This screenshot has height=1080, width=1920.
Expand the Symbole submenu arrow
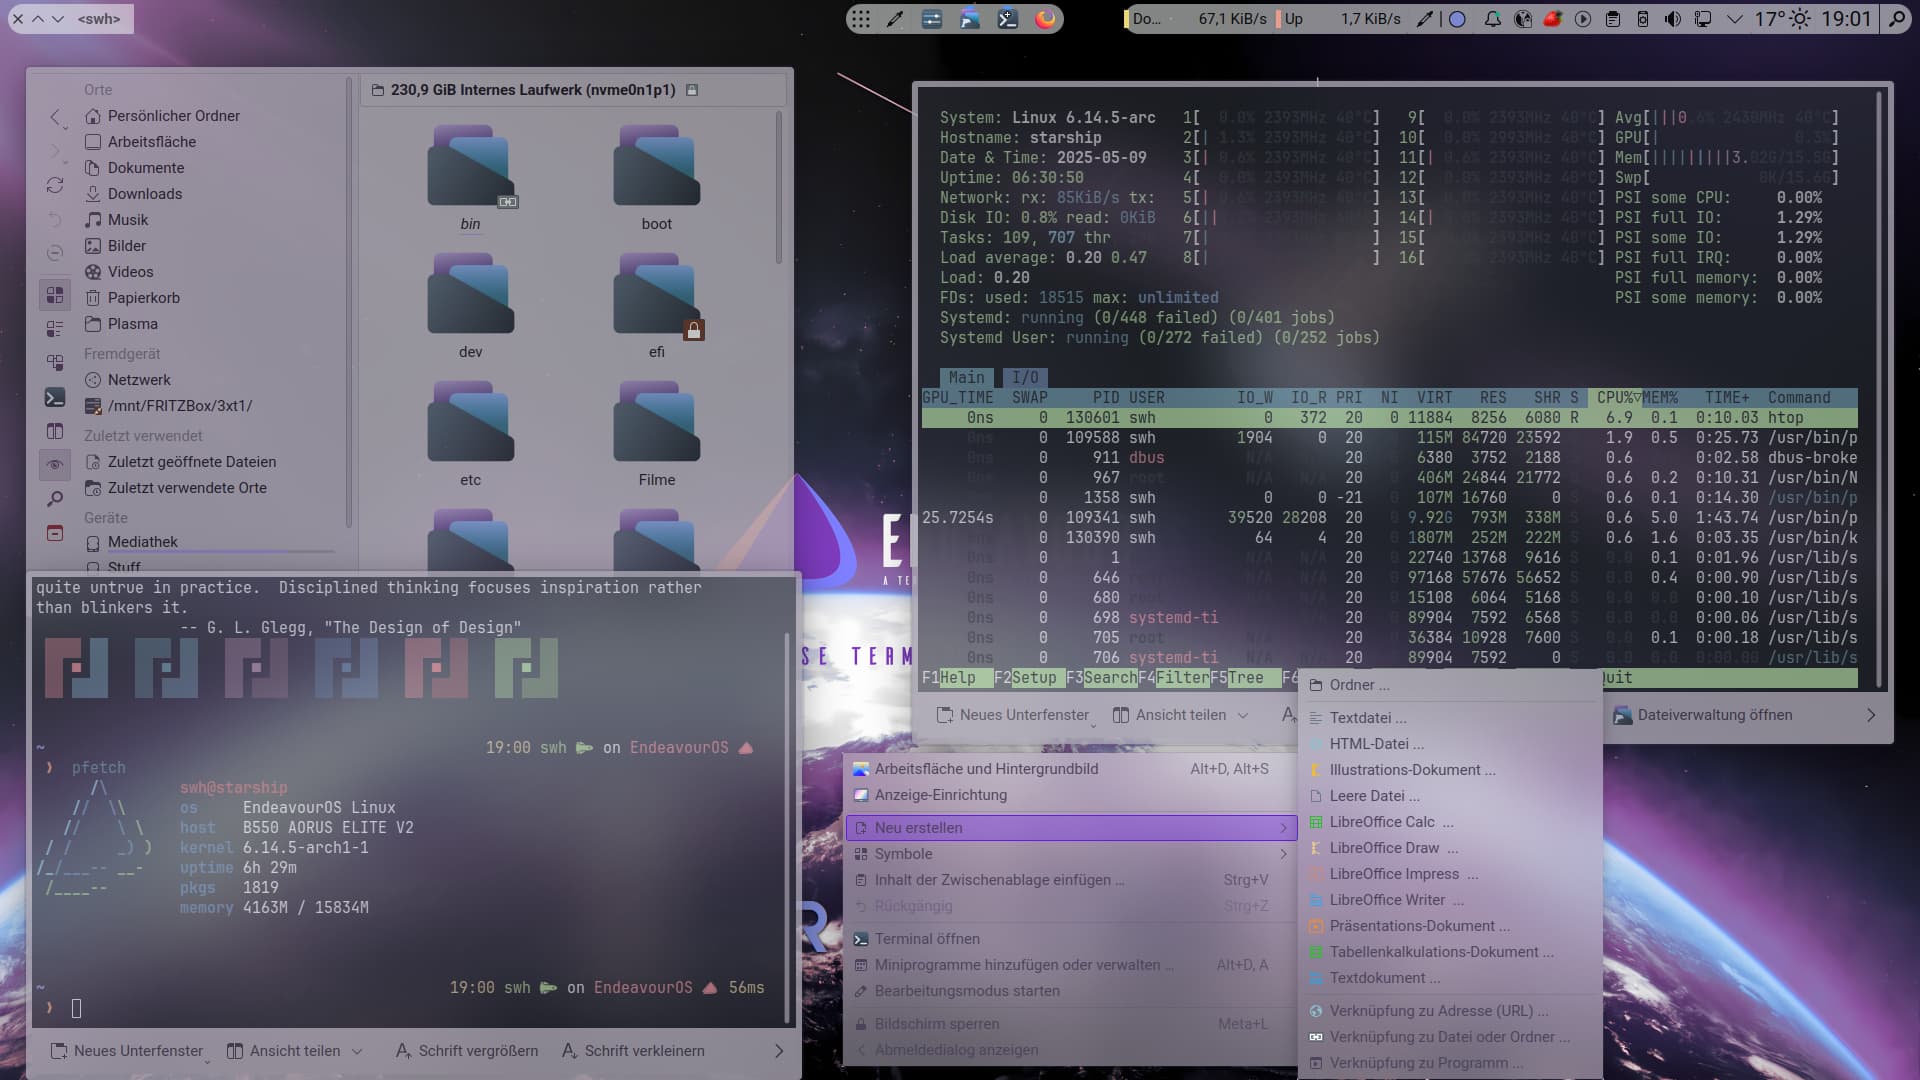click(1283, 854)
